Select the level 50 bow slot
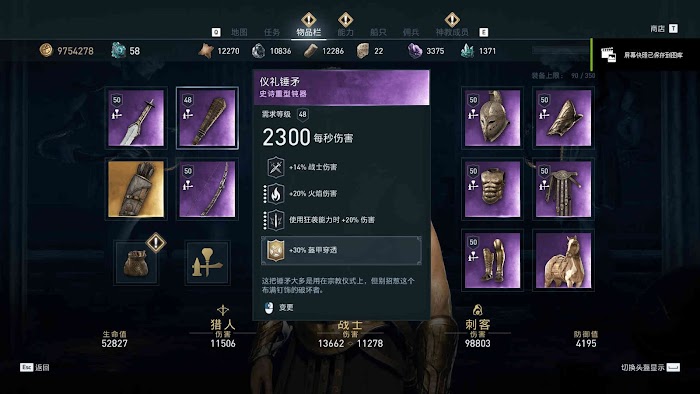700x394 pixels. pyautogui.click(x=207, y=189)
